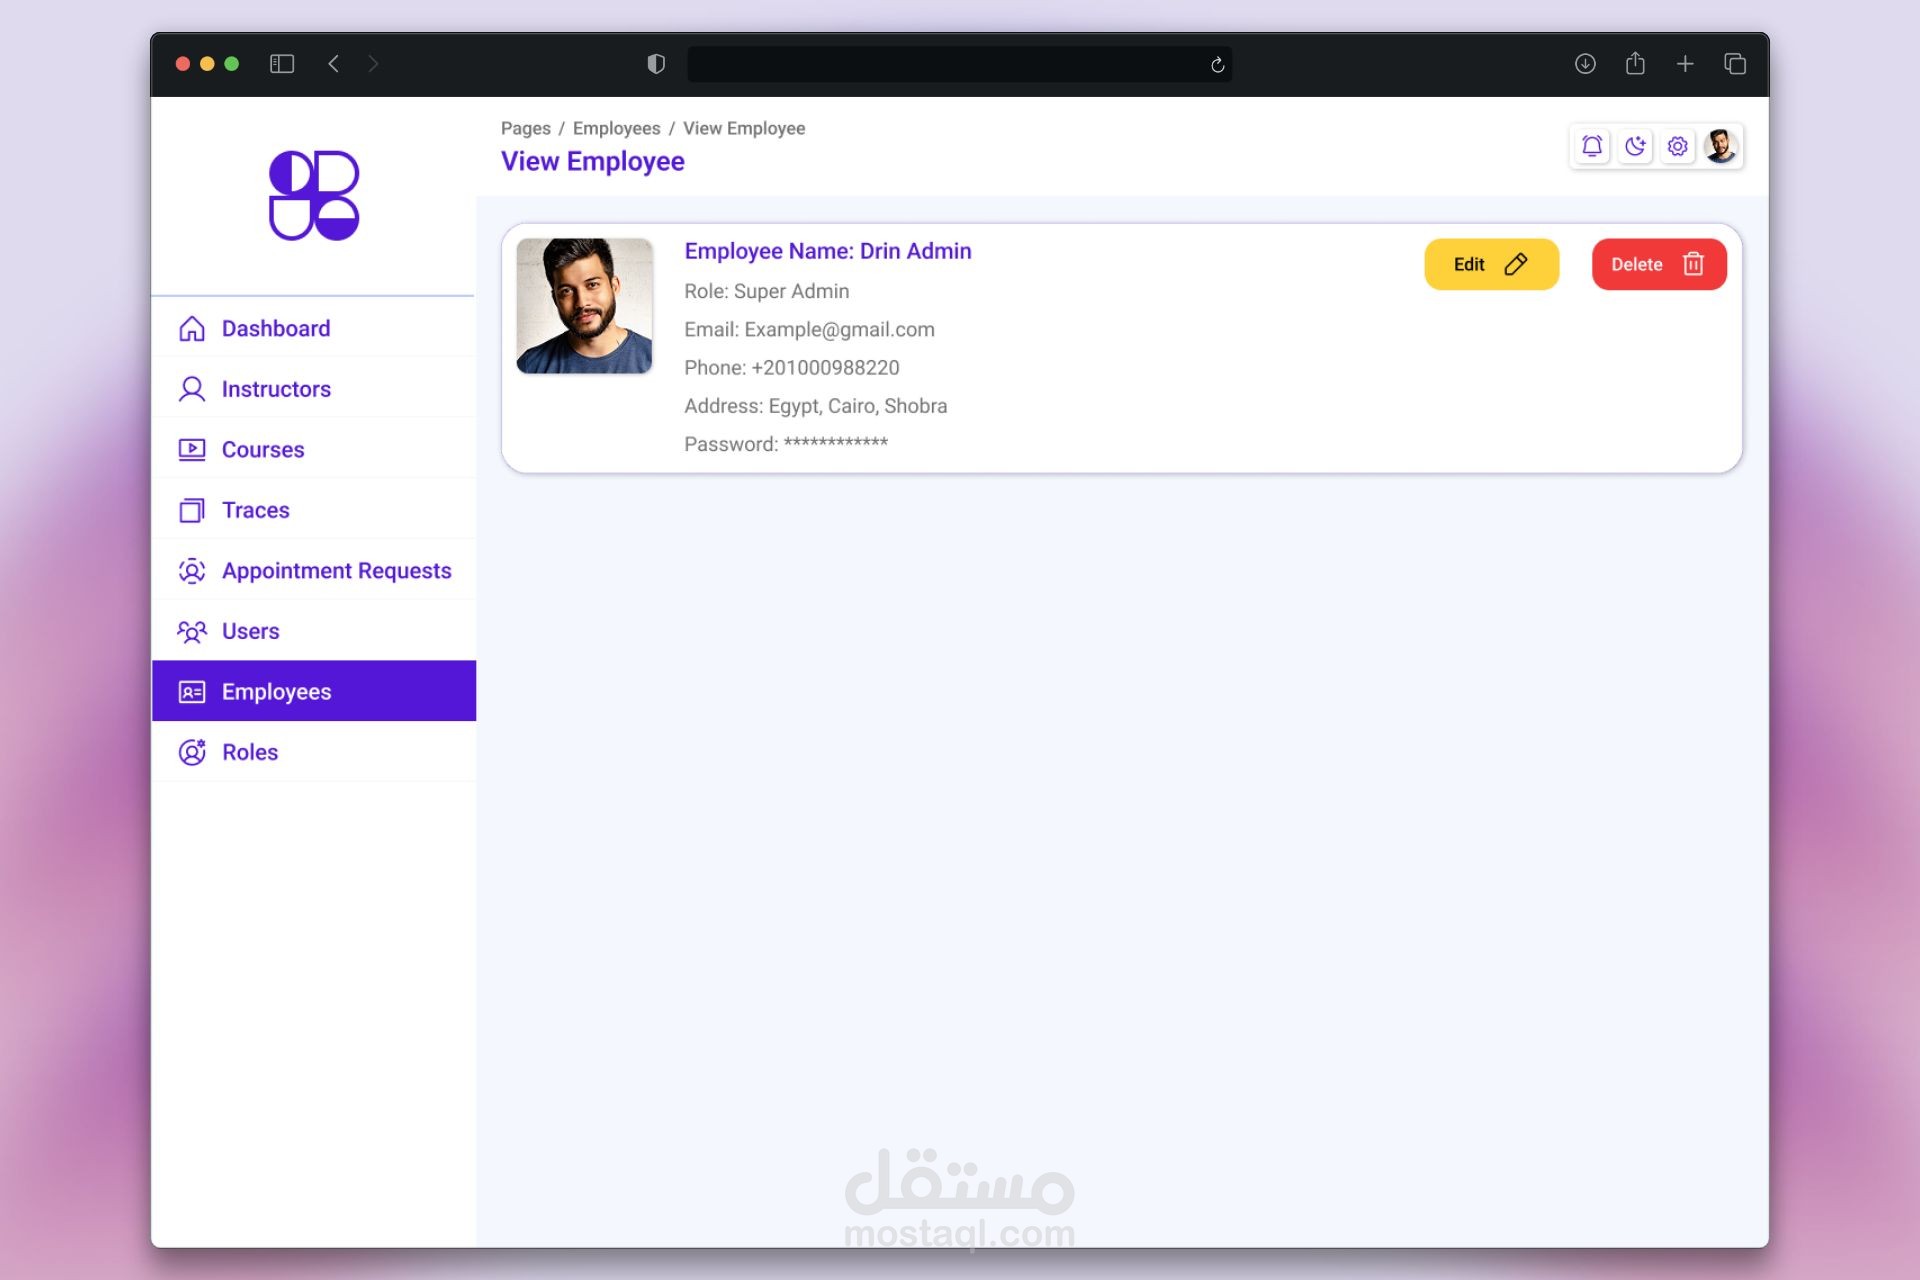Toggle dark mode with the moon icon
Image resolution: width=1920 pixels, height=1280 pixels.
tap(1636, 146)
